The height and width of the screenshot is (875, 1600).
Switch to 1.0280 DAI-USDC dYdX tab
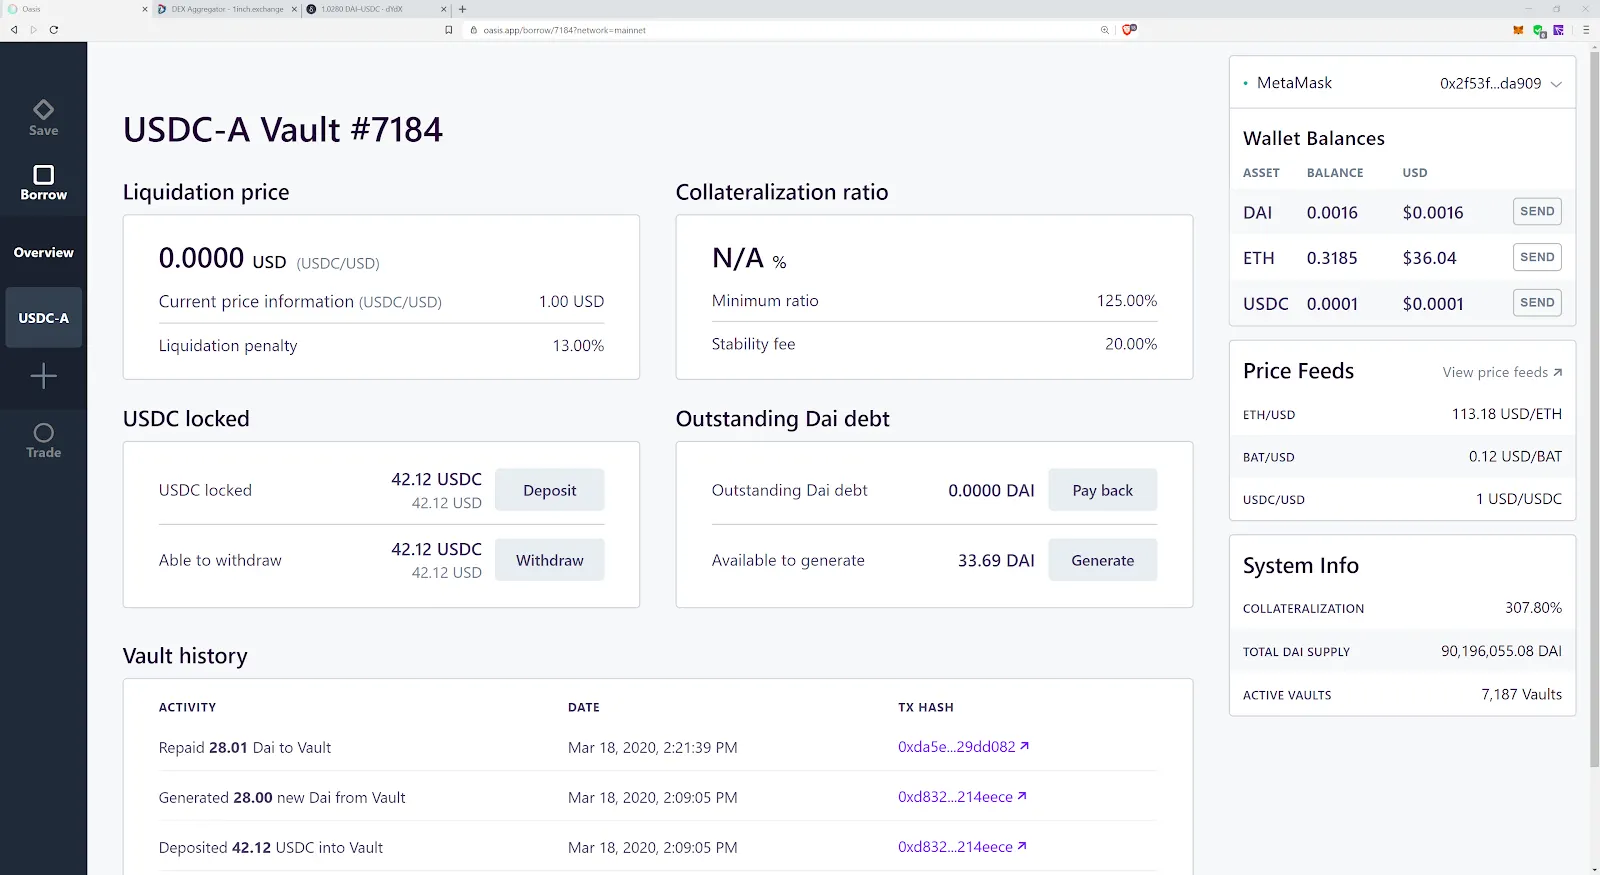tap(375, 9)
